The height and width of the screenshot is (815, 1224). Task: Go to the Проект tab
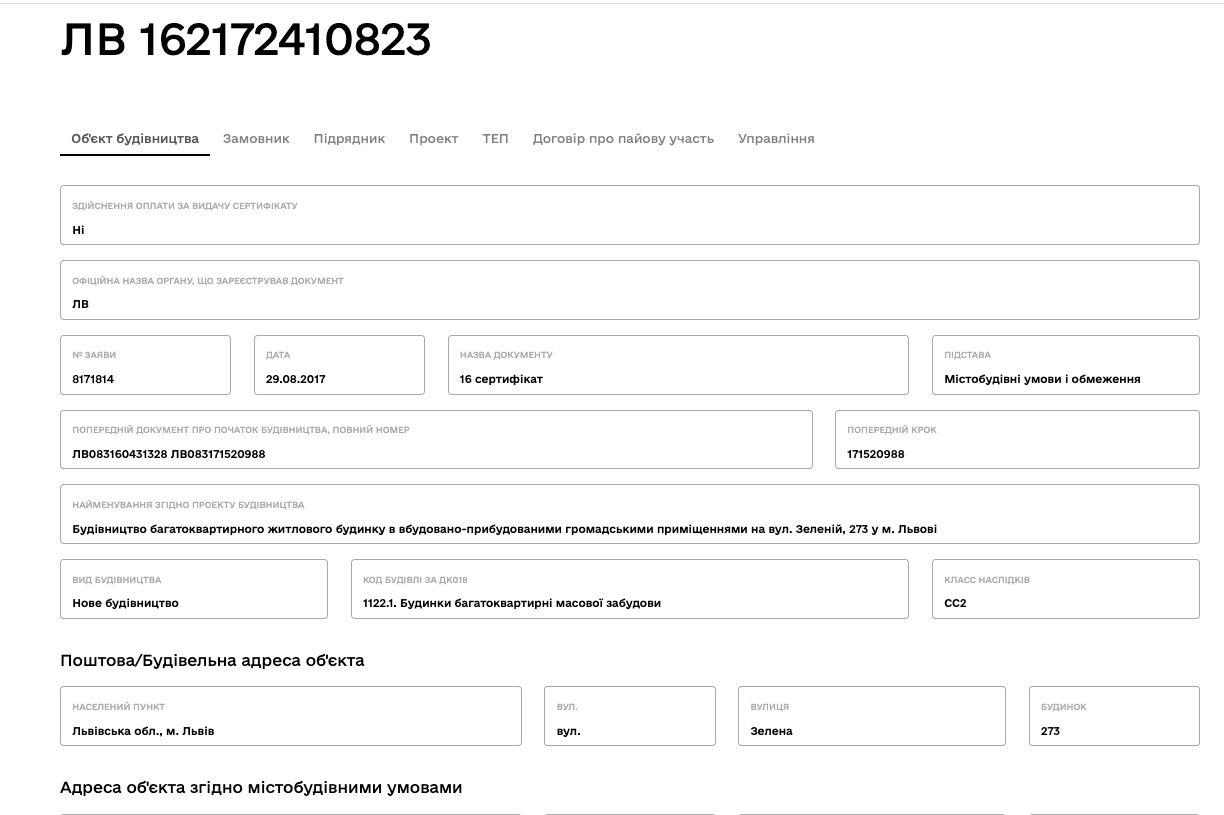[x=433, y=139]
